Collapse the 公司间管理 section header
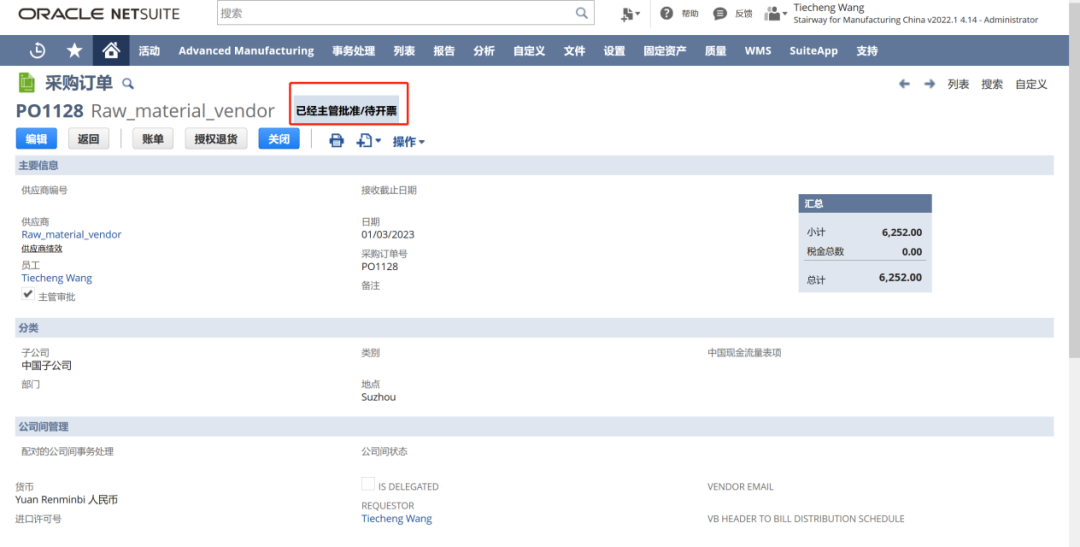This screenshot has width=1080, height=547. click(534, 426)
